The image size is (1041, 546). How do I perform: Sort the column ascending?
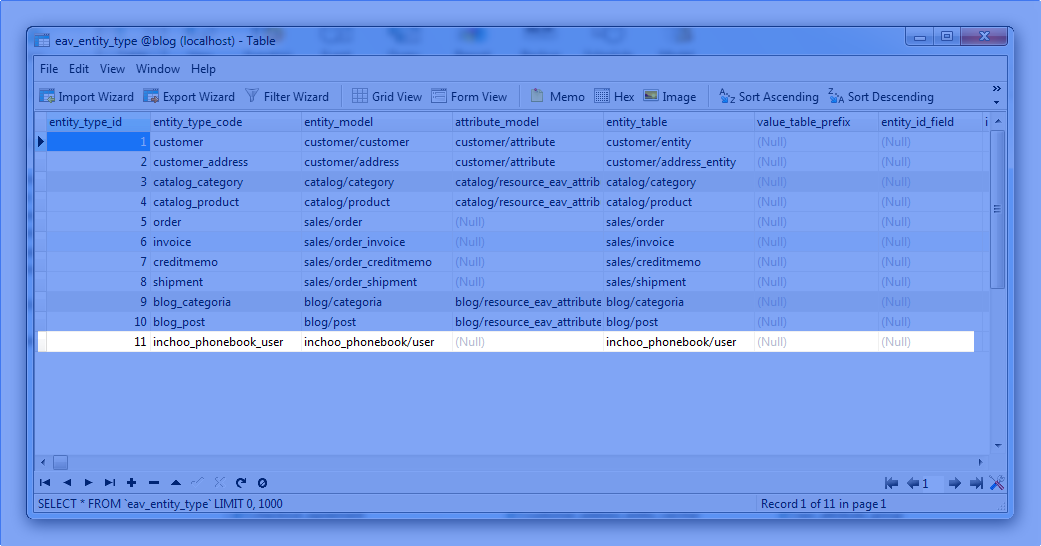tap(769, 97)
